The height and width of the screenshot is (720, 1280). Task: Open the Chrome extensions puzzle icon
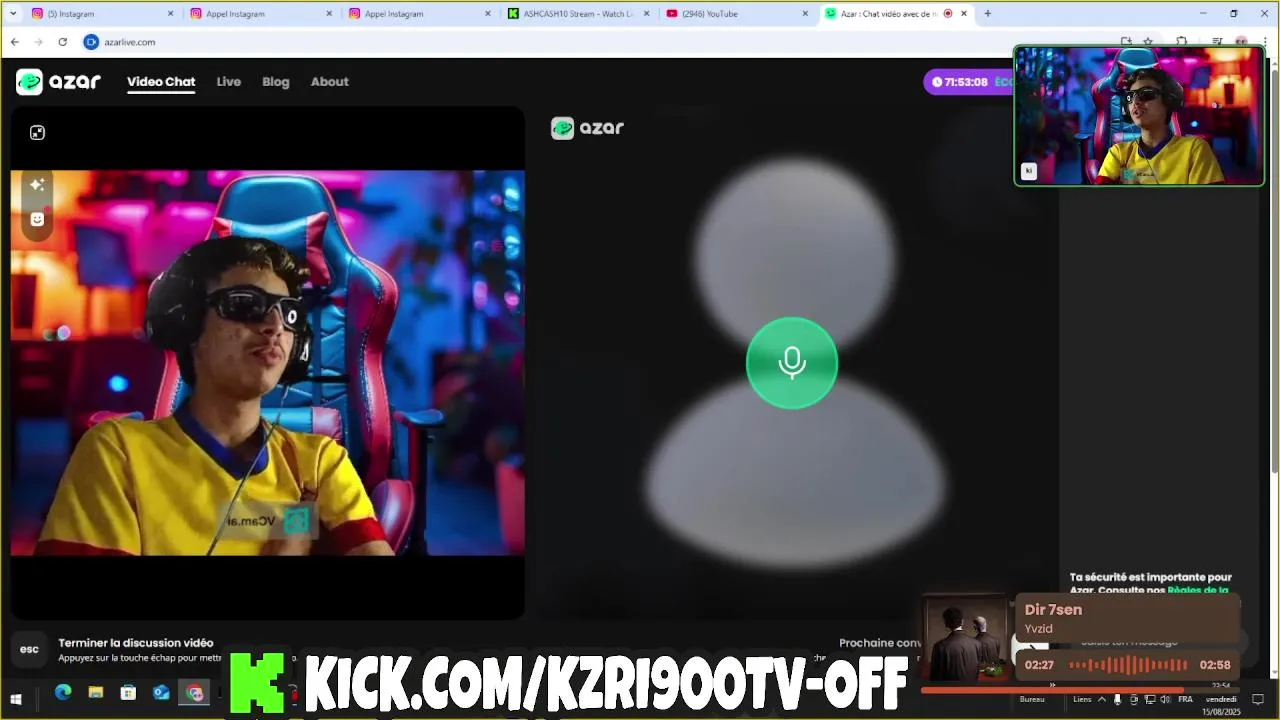[x=1182, y=42]
